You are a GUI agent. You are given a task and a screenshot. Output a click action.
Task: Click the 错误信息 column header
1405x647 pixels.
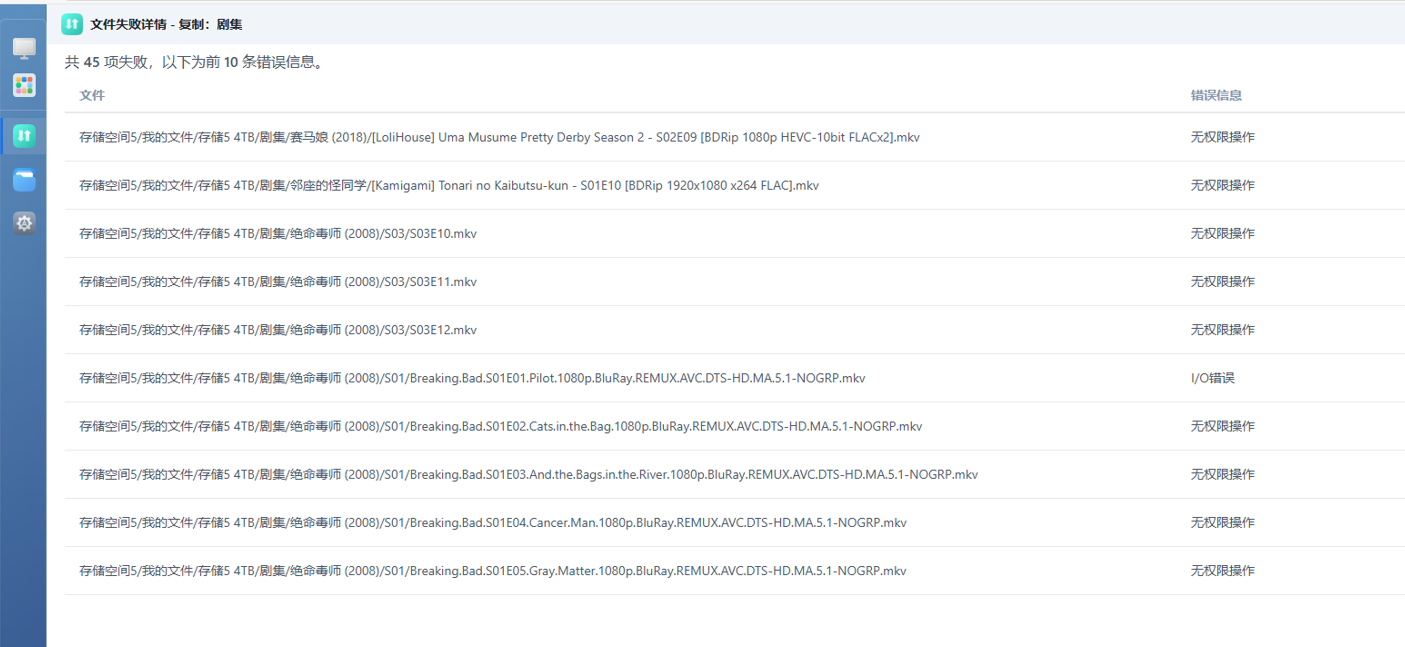click(1216, 95)
